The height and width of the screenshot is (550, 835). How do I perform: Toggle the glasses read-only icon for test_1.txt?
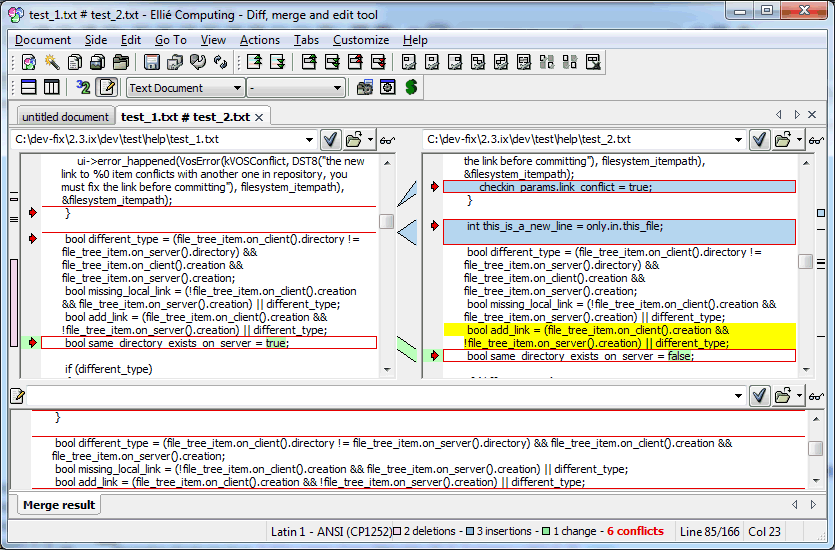(x=387, y=141)
